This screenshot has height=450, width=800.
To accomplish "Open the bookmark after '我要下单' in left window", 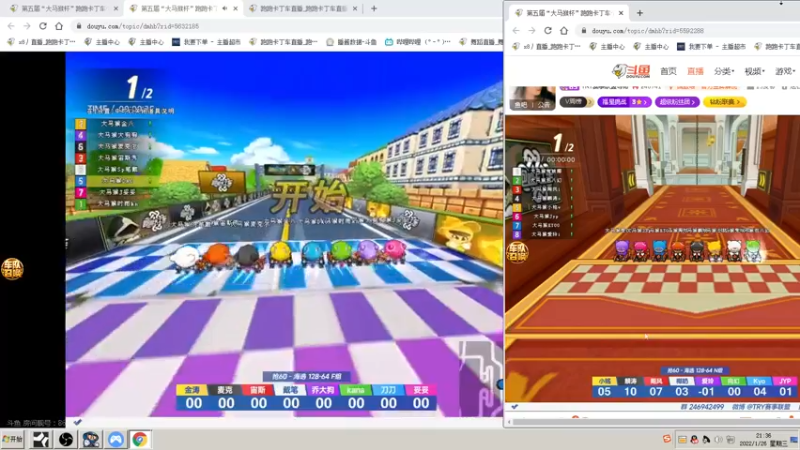I will pyautogui.click(x=283, y=42).
